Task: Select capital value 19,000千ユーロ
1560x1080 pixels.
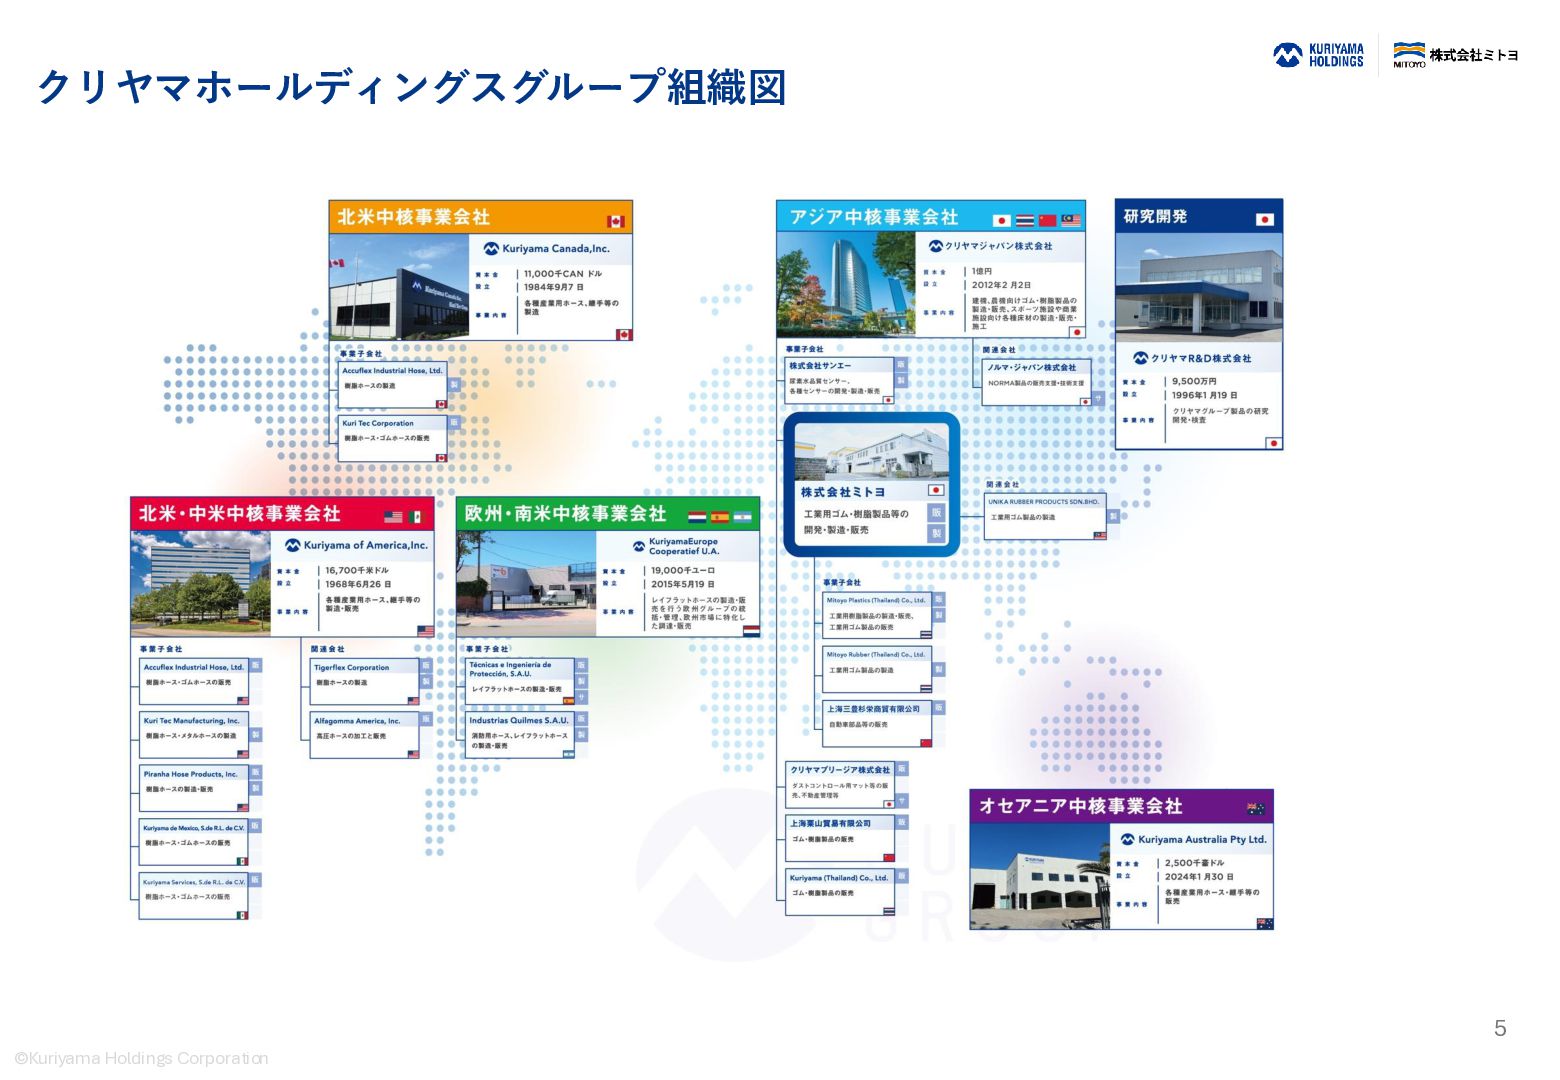Action: (x=683, y=570)
